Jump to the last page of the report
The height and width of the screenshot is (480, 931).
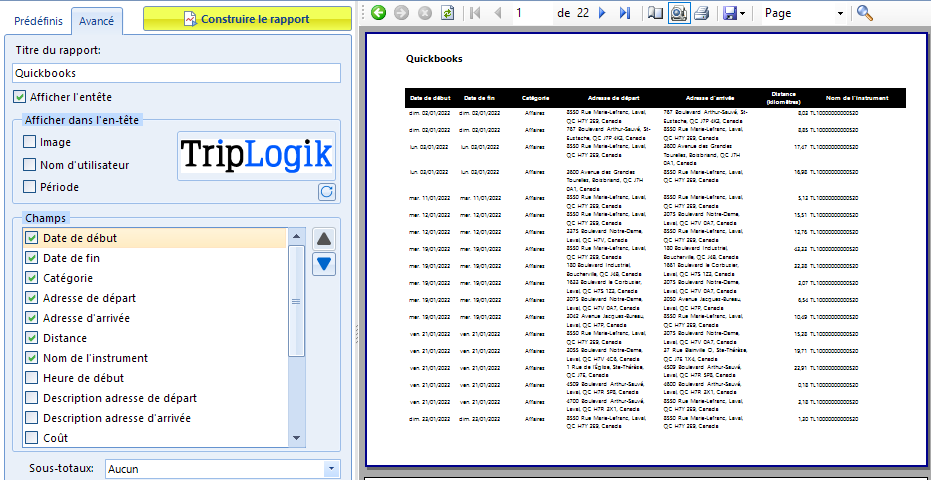pyautogui.click(x=625, y=13)
